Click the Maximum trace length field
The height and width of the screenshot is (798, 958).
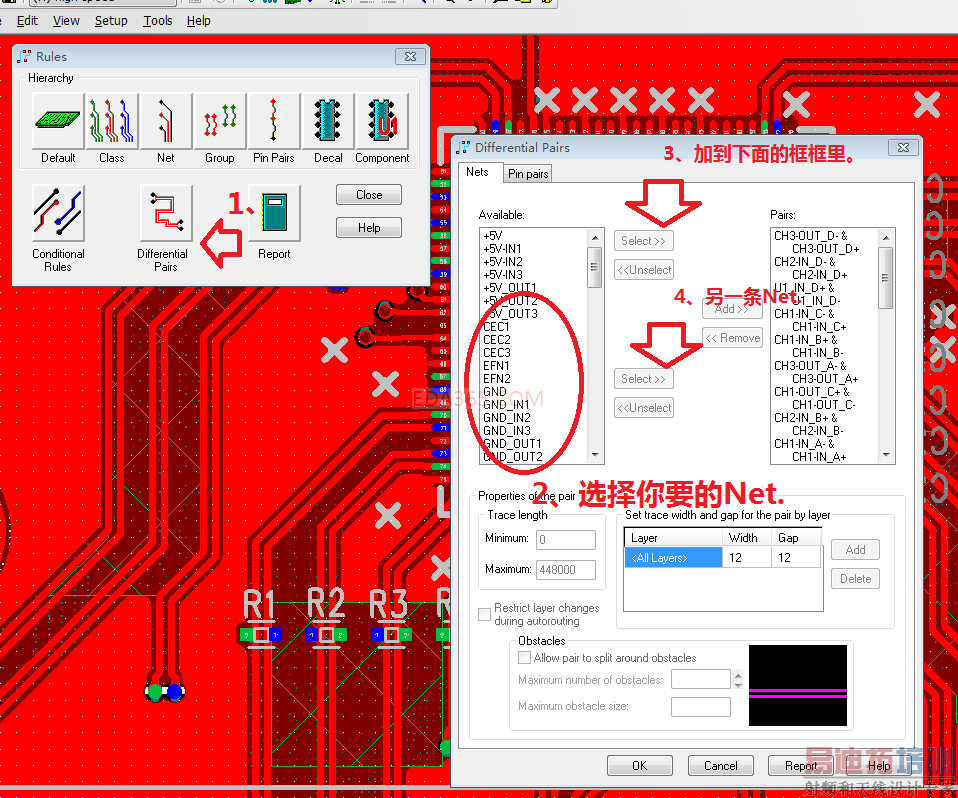coord(566,569)
